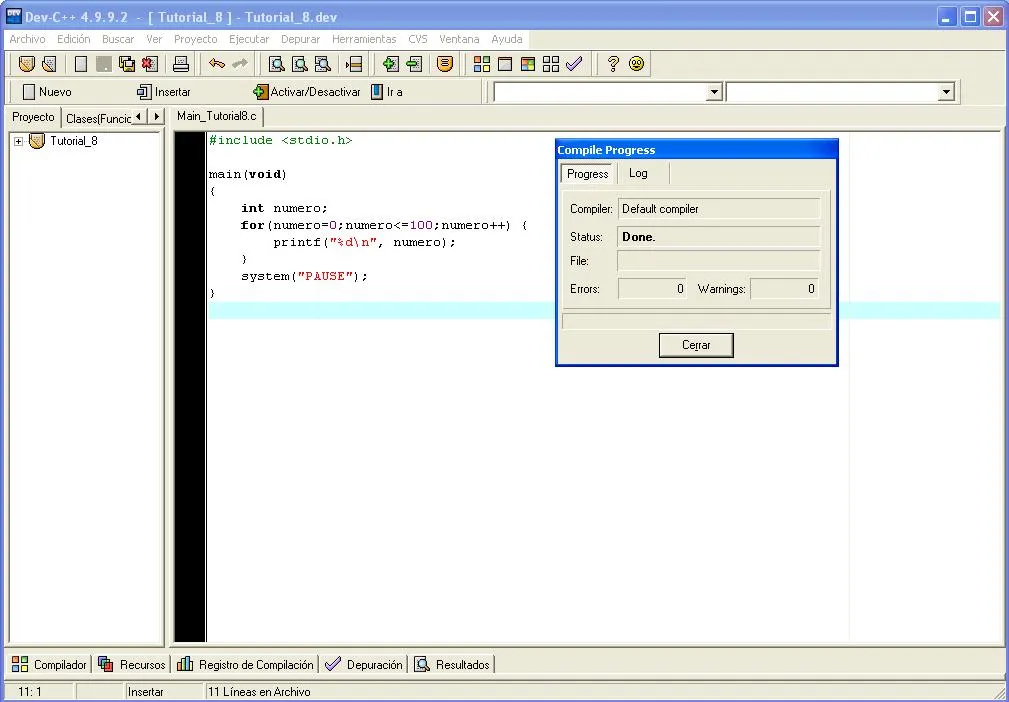Click the red X Close File icon
Image resolution: width=1009 pixels, height=702 pixels.
click(150, 64)
